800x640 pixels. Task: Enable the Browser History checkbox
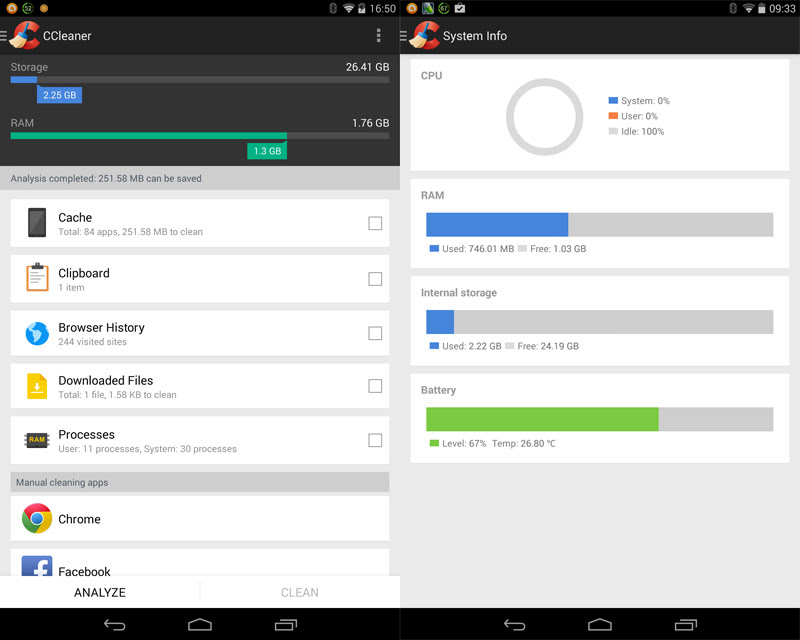click(x=375, y=331)
